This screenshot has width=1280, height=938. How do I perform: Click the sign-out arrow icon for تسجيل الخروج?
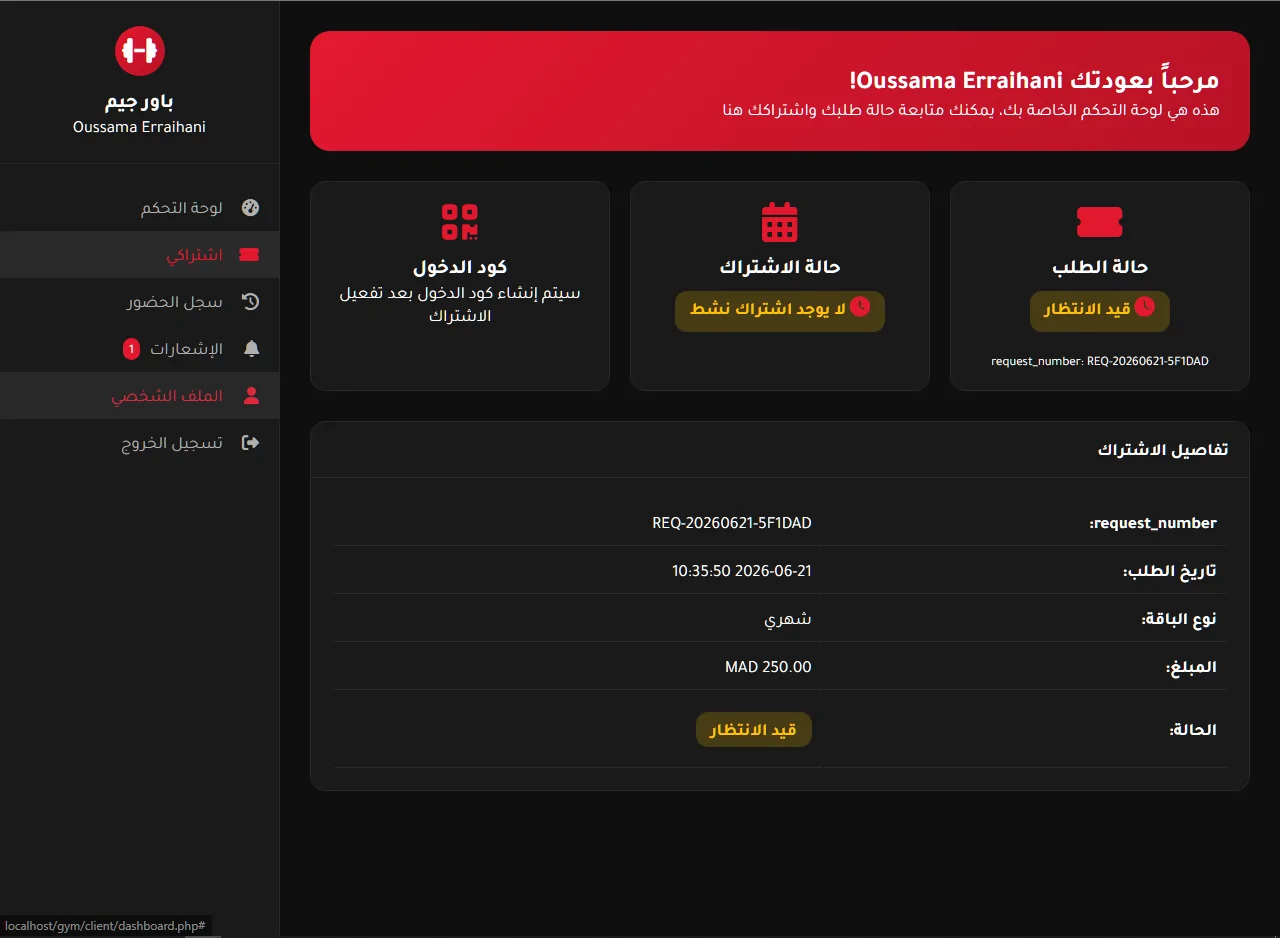tap(251, 442)
